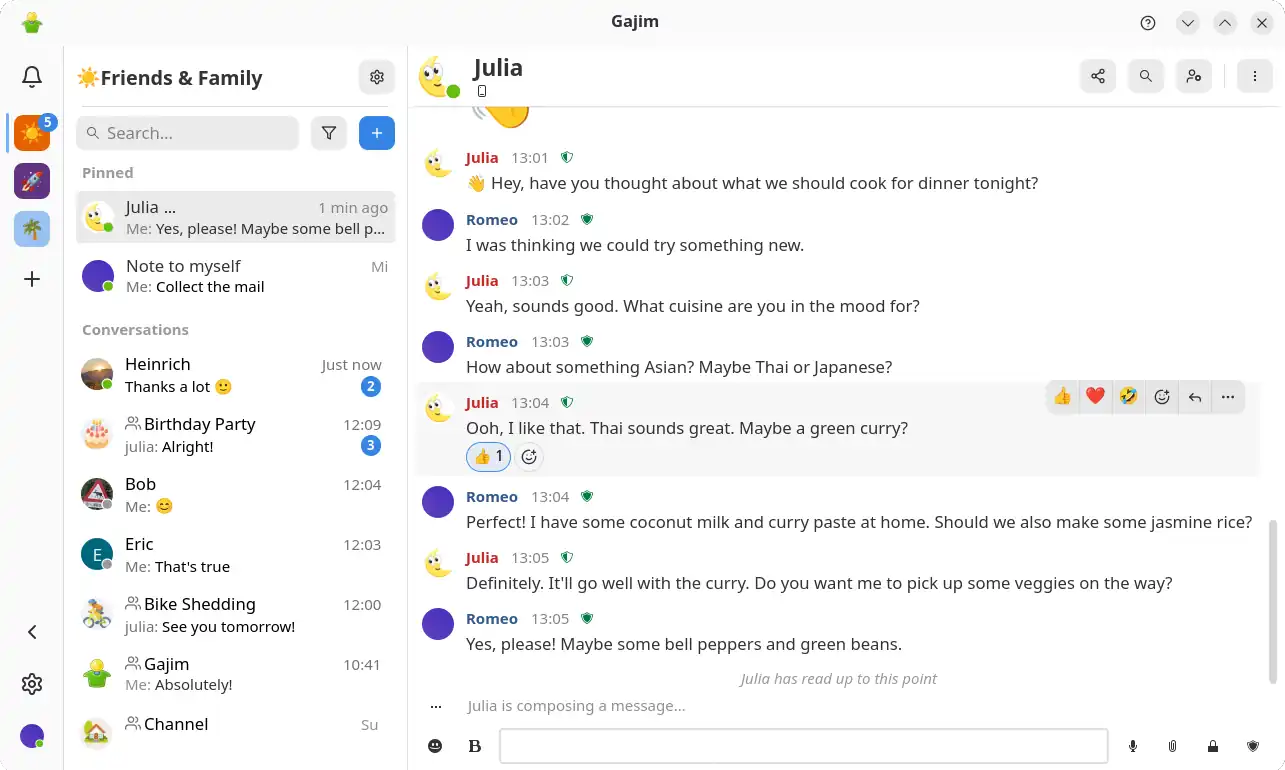Viewport: 1285px width, 770px height.
Task: Toggle the encryption lock icon
Action: click(x=1213, y=746)
